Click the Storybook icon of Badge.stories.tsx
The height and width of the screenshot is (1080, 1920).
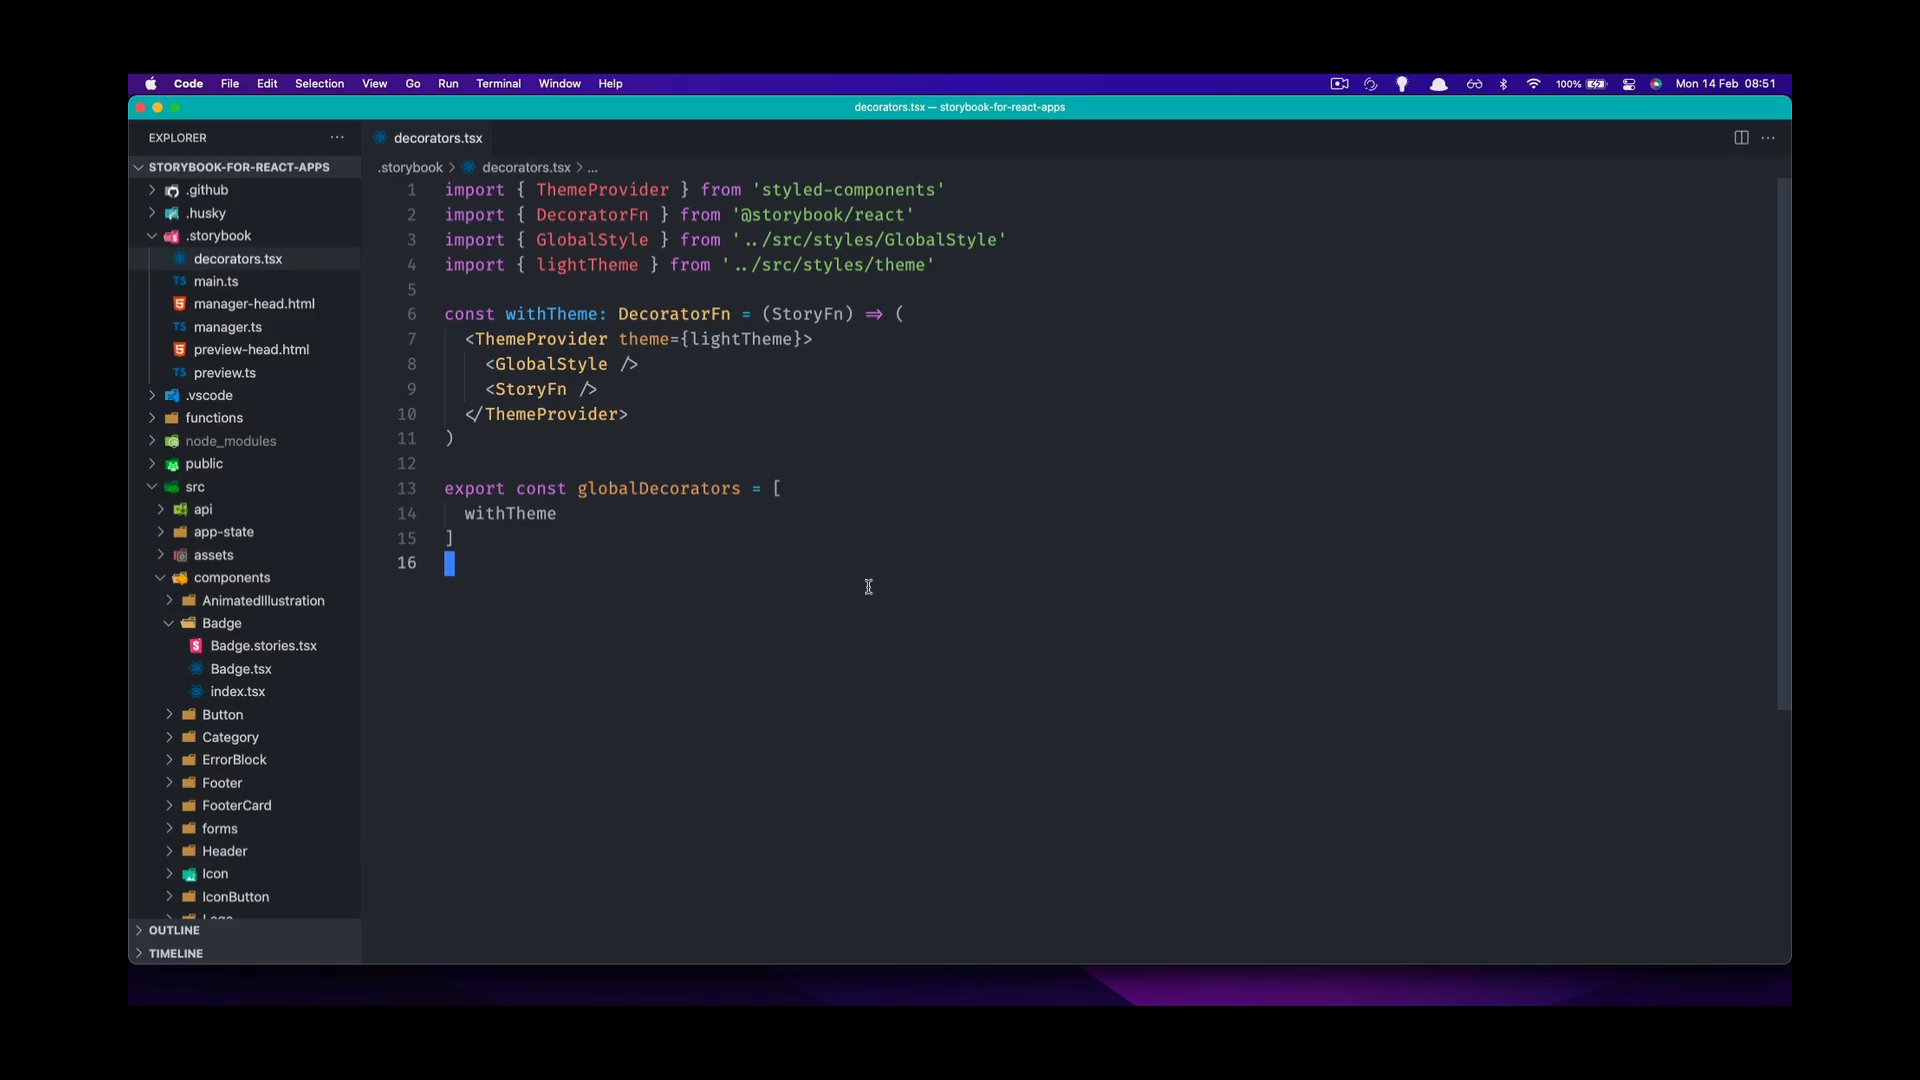tap(196, 646)
